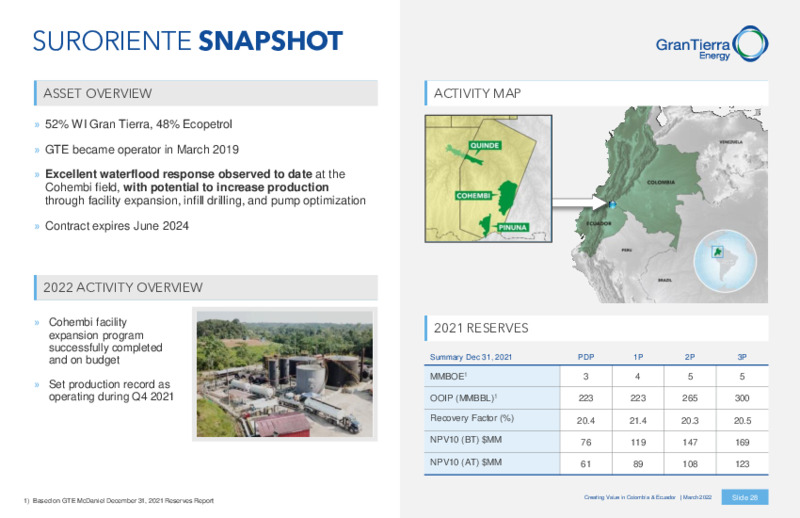Click MMBOE PDP value 3

coord(586,376)
